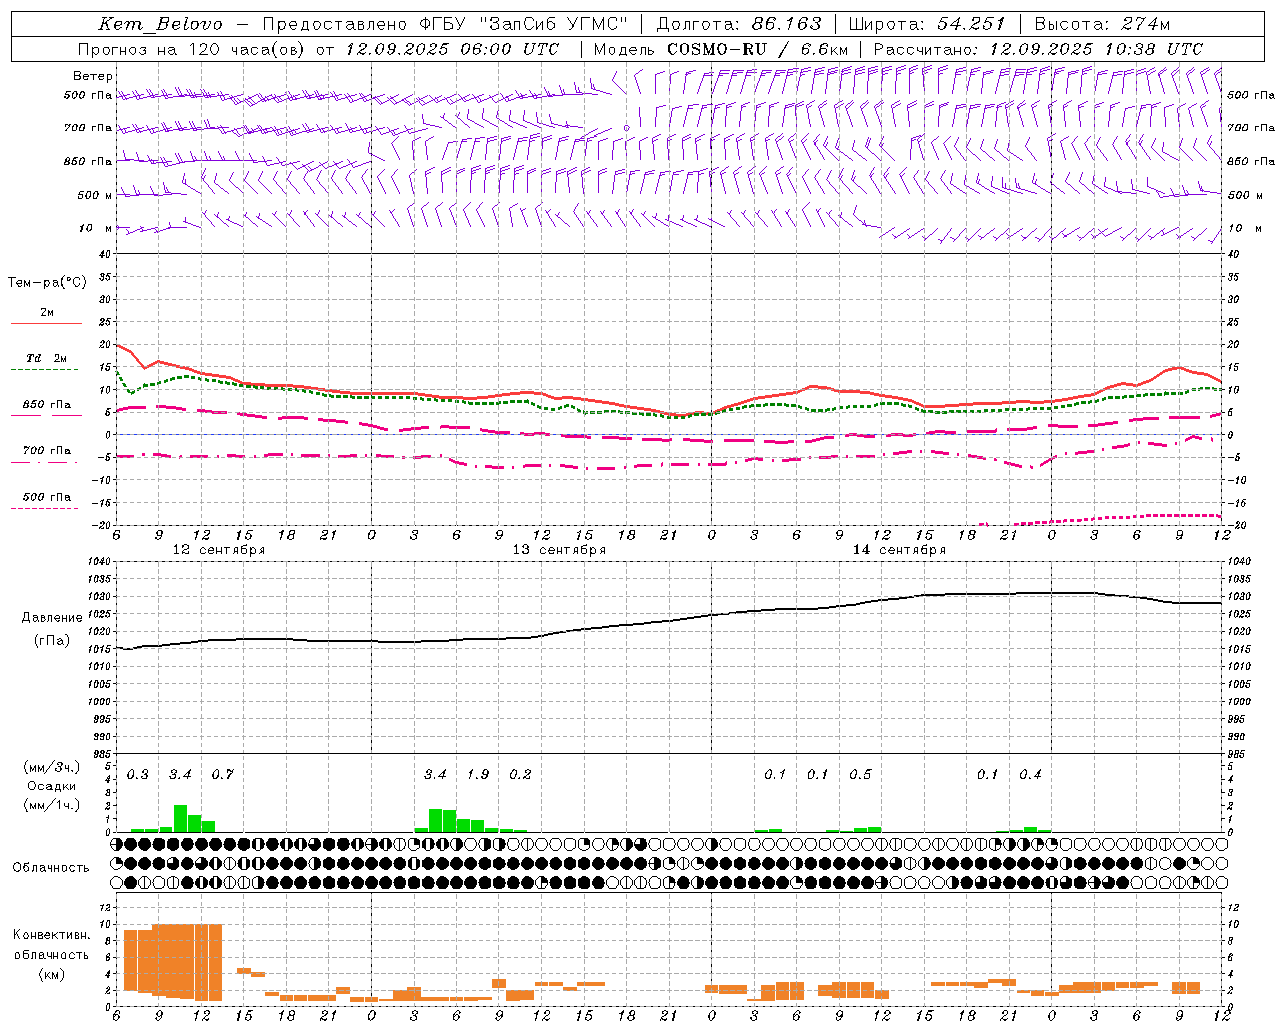
Task: Click the 'Давление' pressure label
Action: [52, 618]
